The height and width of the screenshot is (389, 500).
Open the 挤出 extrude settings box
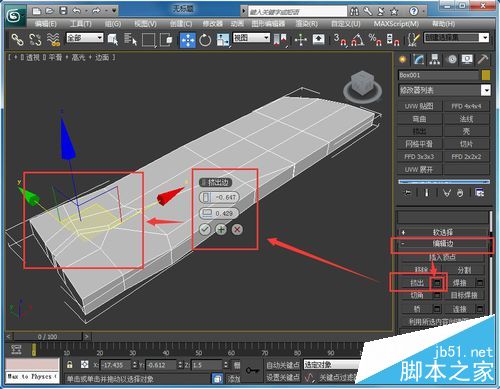[437, 283]
